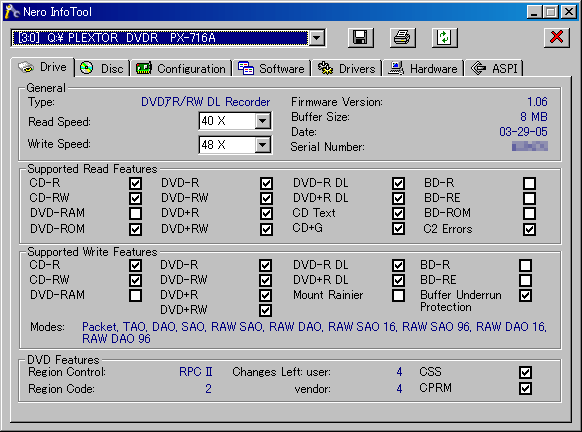582x432 pixels.
Task: Toggle DVD-RAM checkbox under Supported Read Features
Action: pyautogui.click(x=135, y=213)
